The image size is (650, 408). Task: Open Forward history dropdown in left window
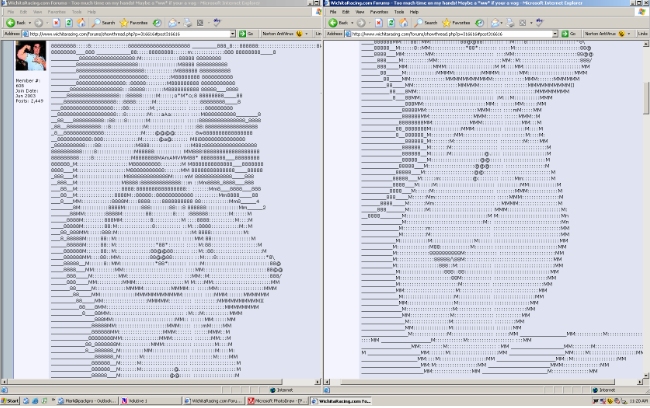tap(47, 23)
